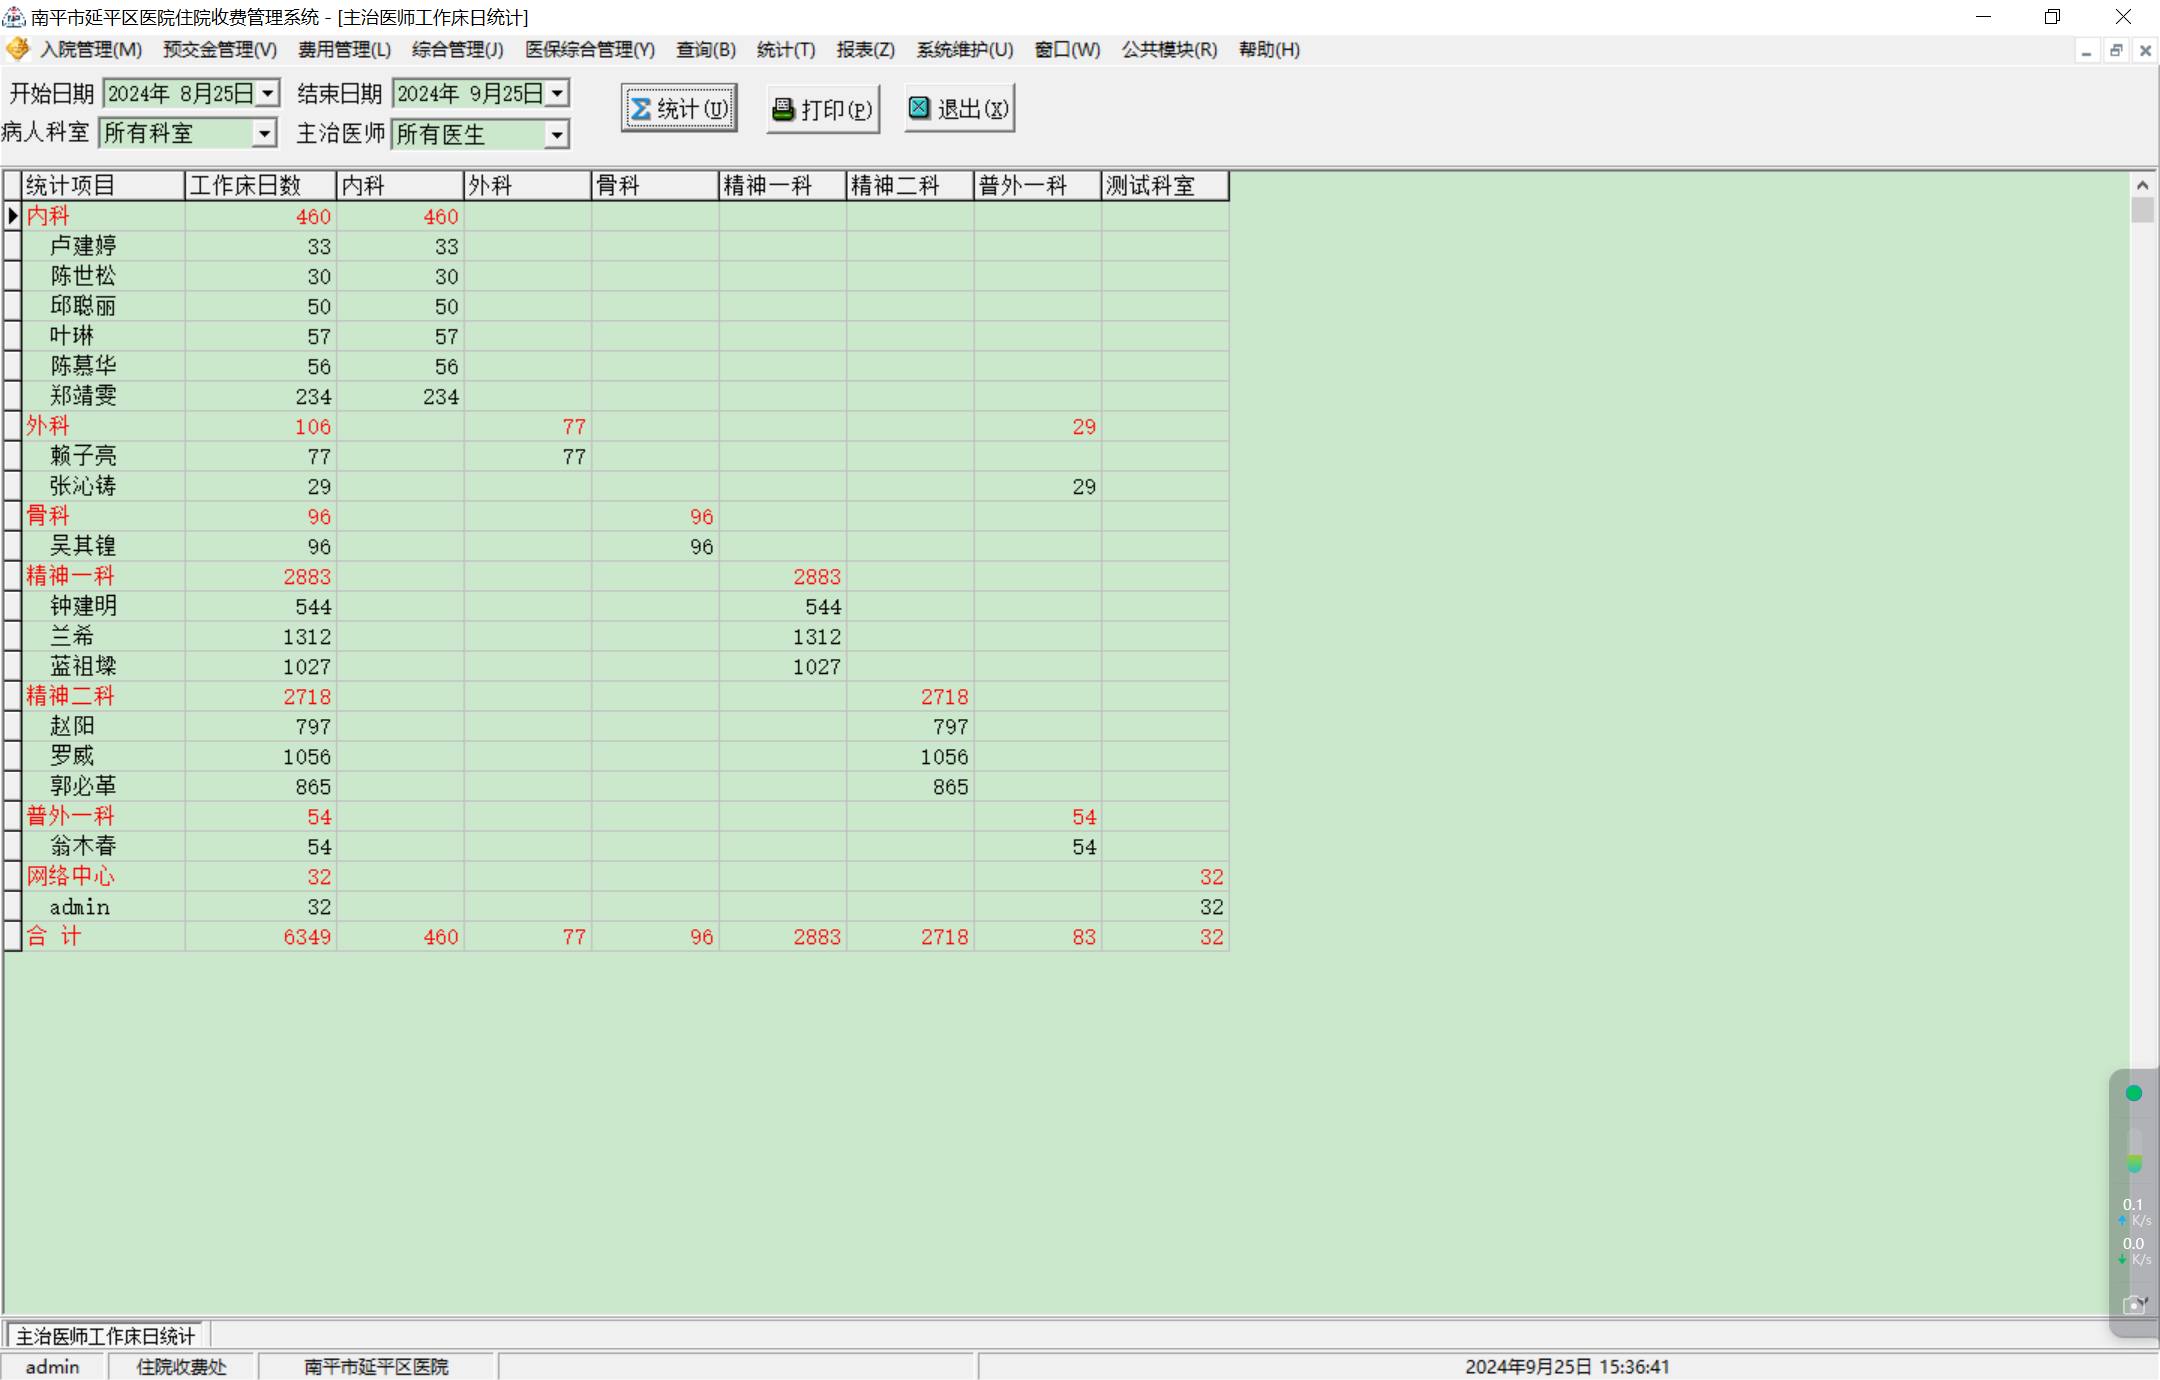The width and height of the screenshot is (2160, 1380).
Task: Click the printer icon on the 打印 button
Action: [783, 109]
